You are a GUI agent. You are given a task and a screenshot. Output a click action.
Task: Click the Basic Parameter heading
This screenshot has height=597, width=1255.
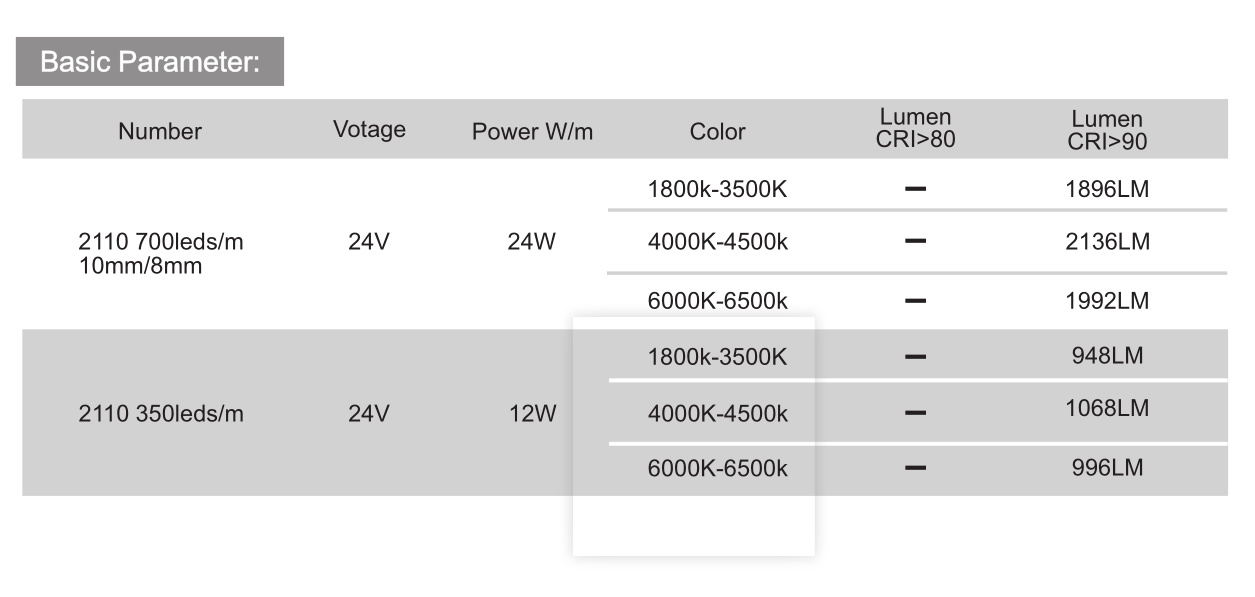pyautogui.click(x=150, y=62)
